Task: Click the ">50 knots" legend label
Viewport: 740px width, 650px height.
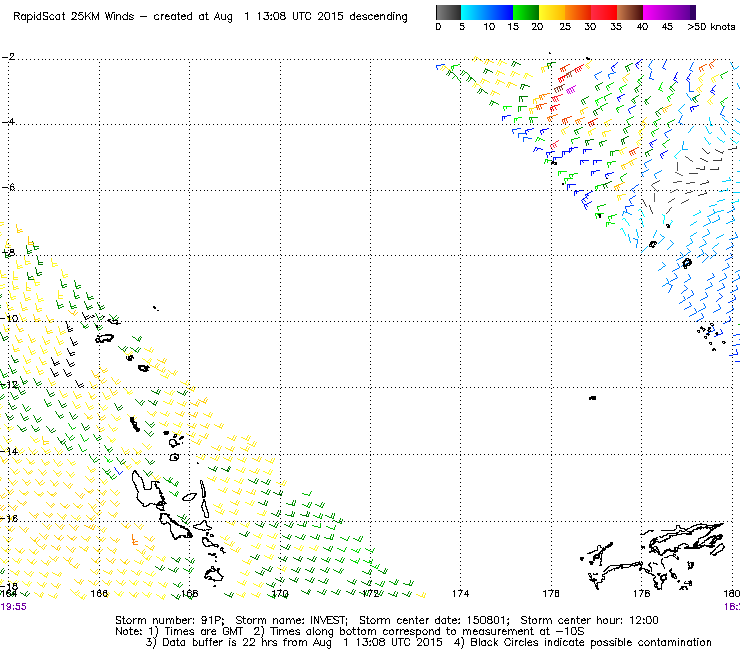Action: (711, 27)
